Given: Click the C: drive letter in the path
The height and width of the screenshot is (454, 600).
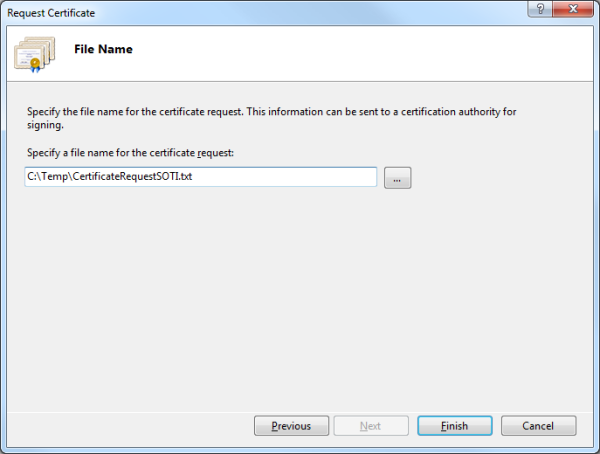Looking at the screenshot, I should pos(31,176).
